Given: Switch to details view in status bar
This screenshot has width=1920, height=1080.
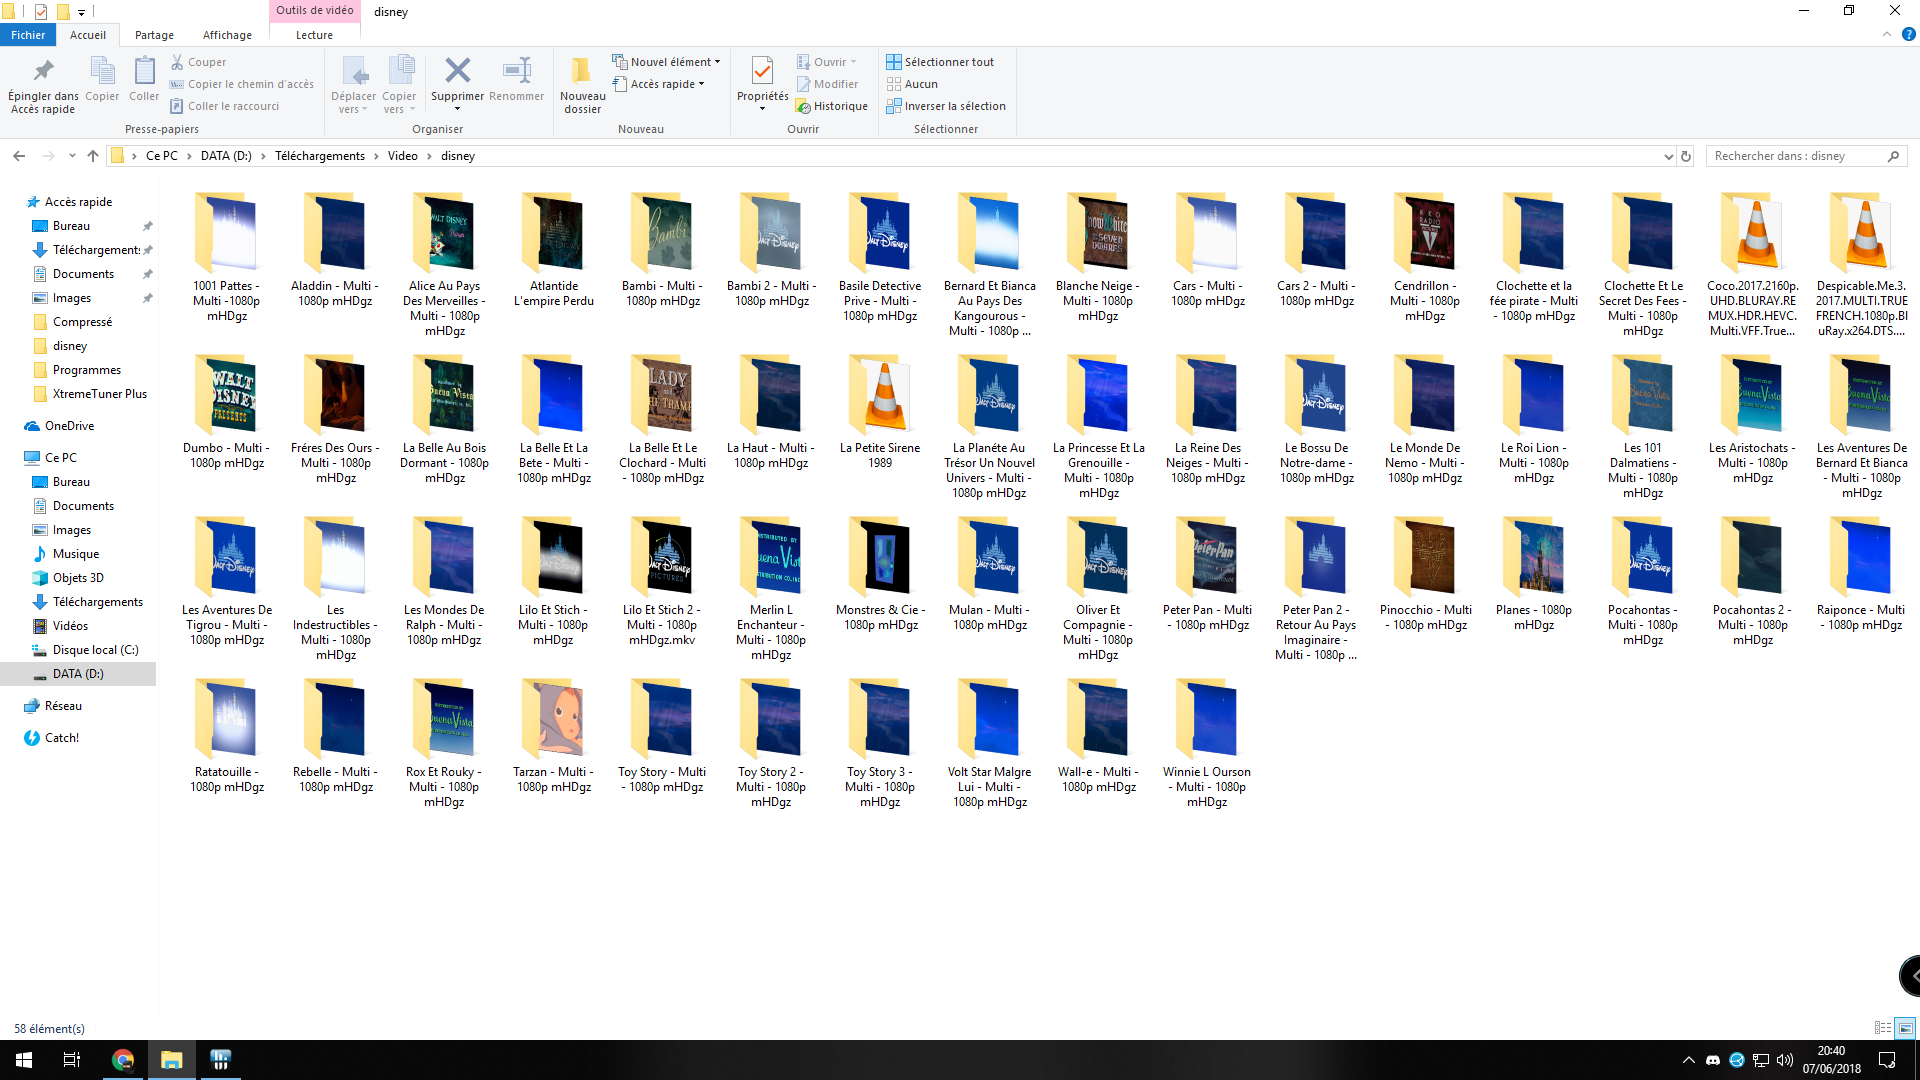Looking at the screenshot, I should tap(1883, 1028).
